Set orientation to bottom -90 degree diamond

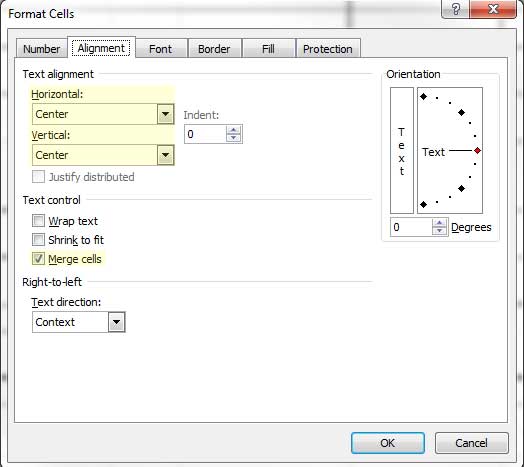(423, 204)
